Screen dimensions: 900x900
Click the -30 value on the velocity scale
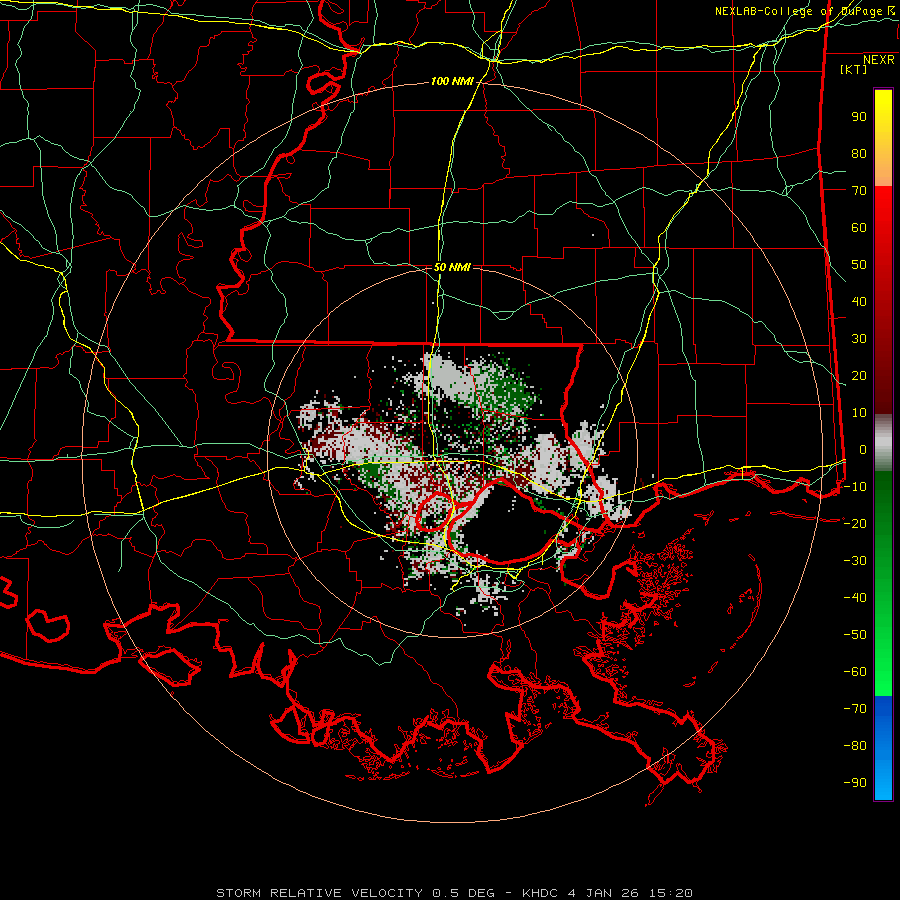point(855,560)
